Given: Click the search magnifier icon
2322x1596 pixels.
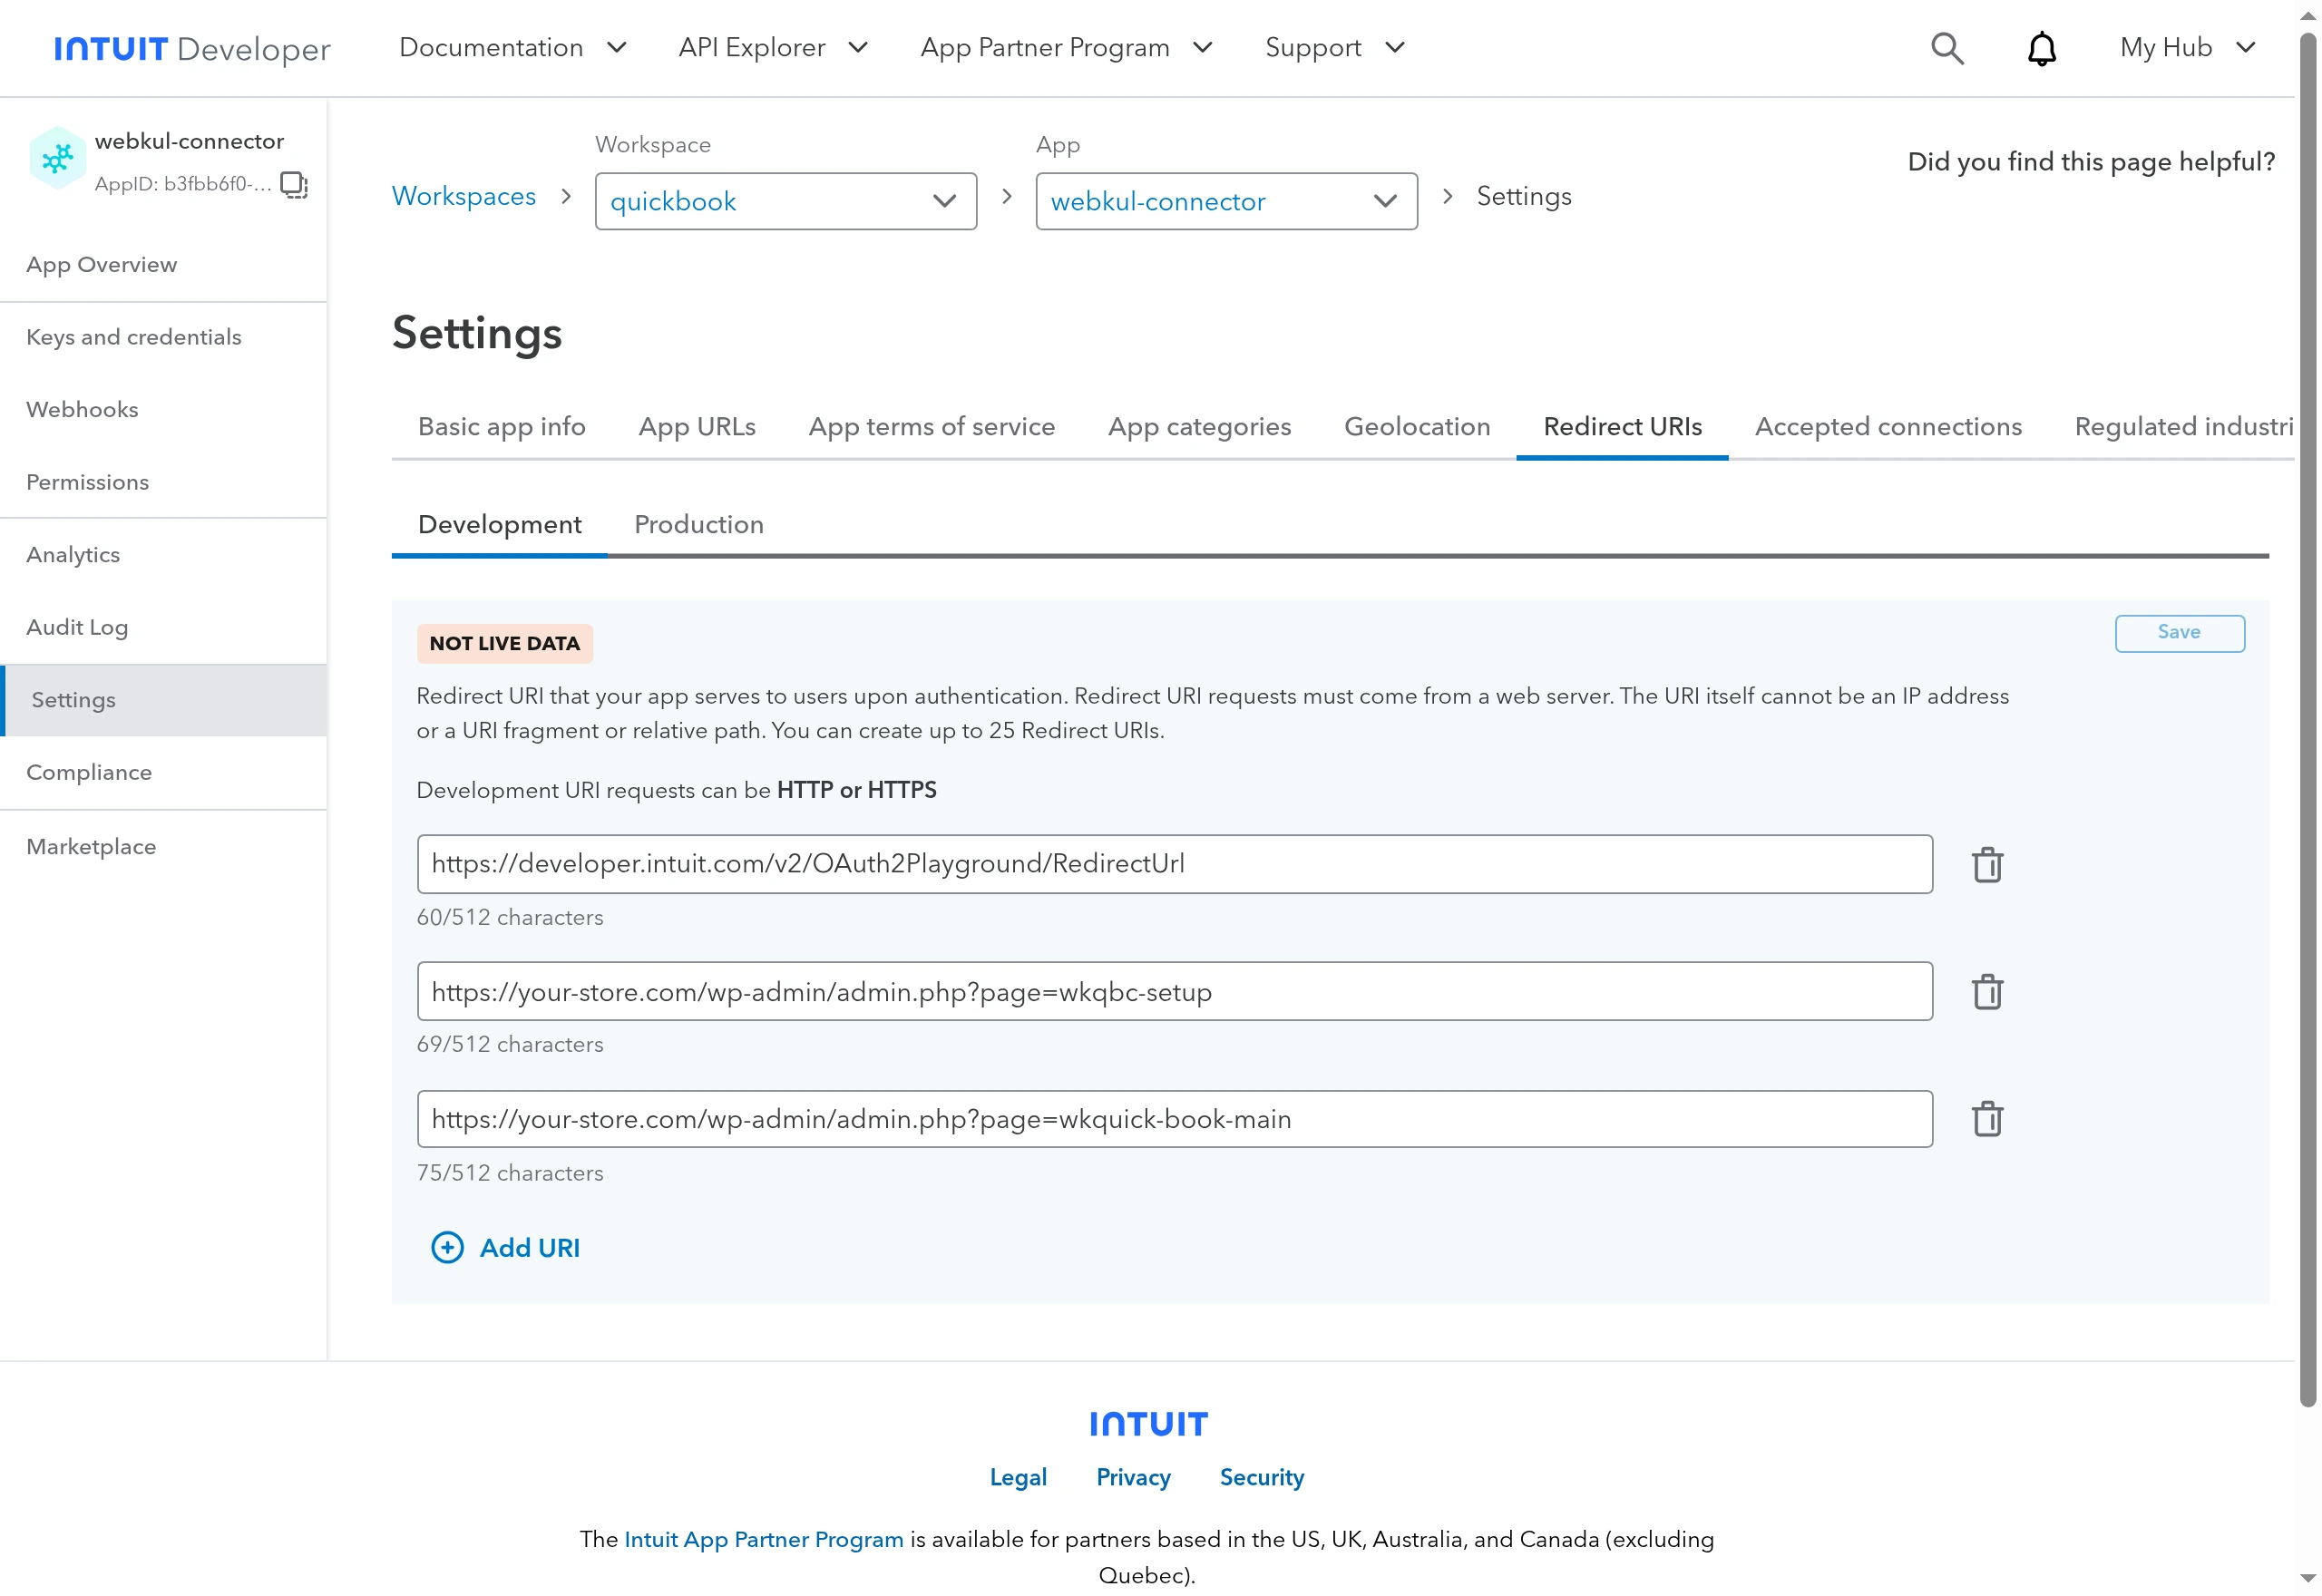Looking at the screenshot, I should [x=1946, y=48].
